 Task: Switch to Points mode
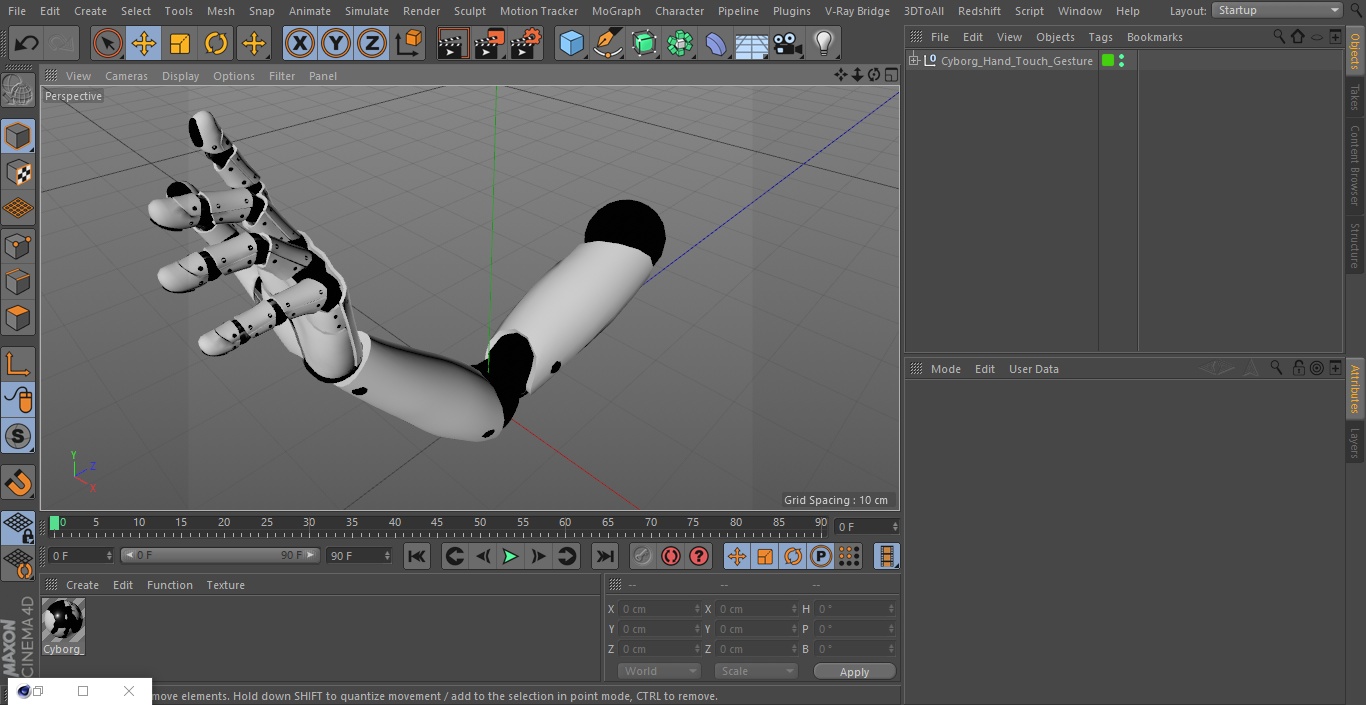point(18,245)
